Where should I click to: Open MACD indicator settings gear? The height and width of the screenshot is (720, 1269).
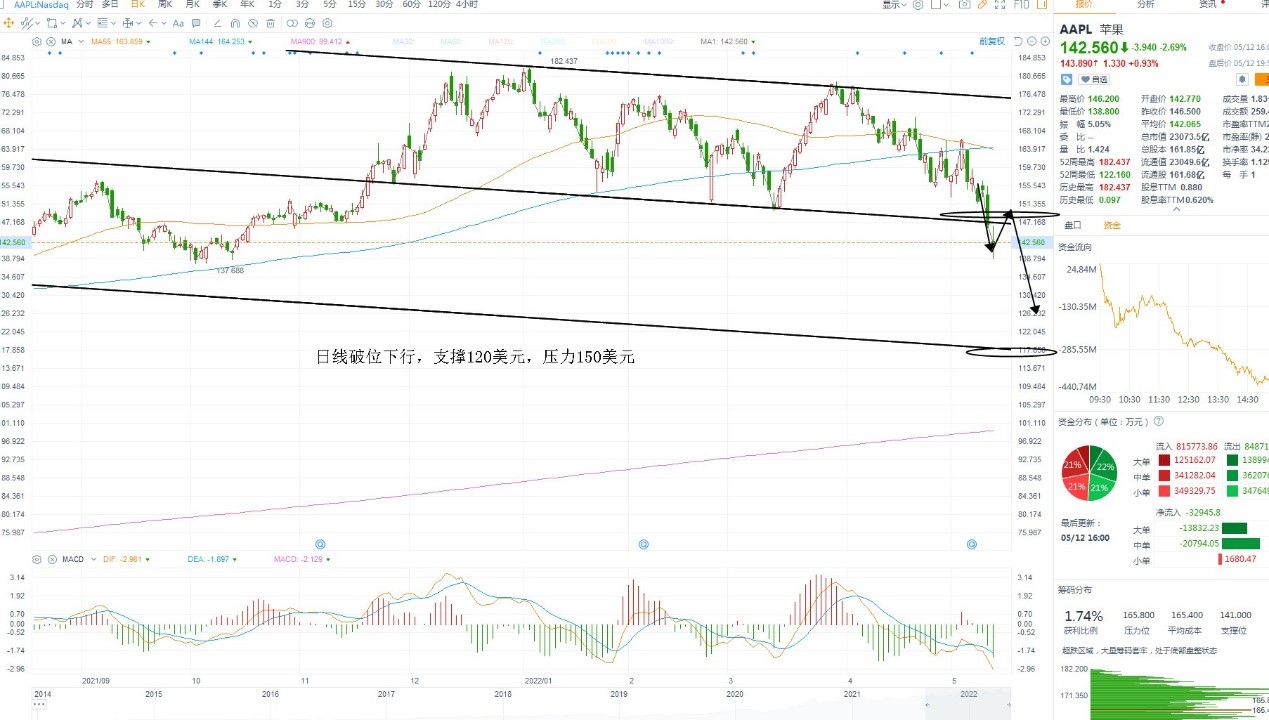tap(37, 559)
